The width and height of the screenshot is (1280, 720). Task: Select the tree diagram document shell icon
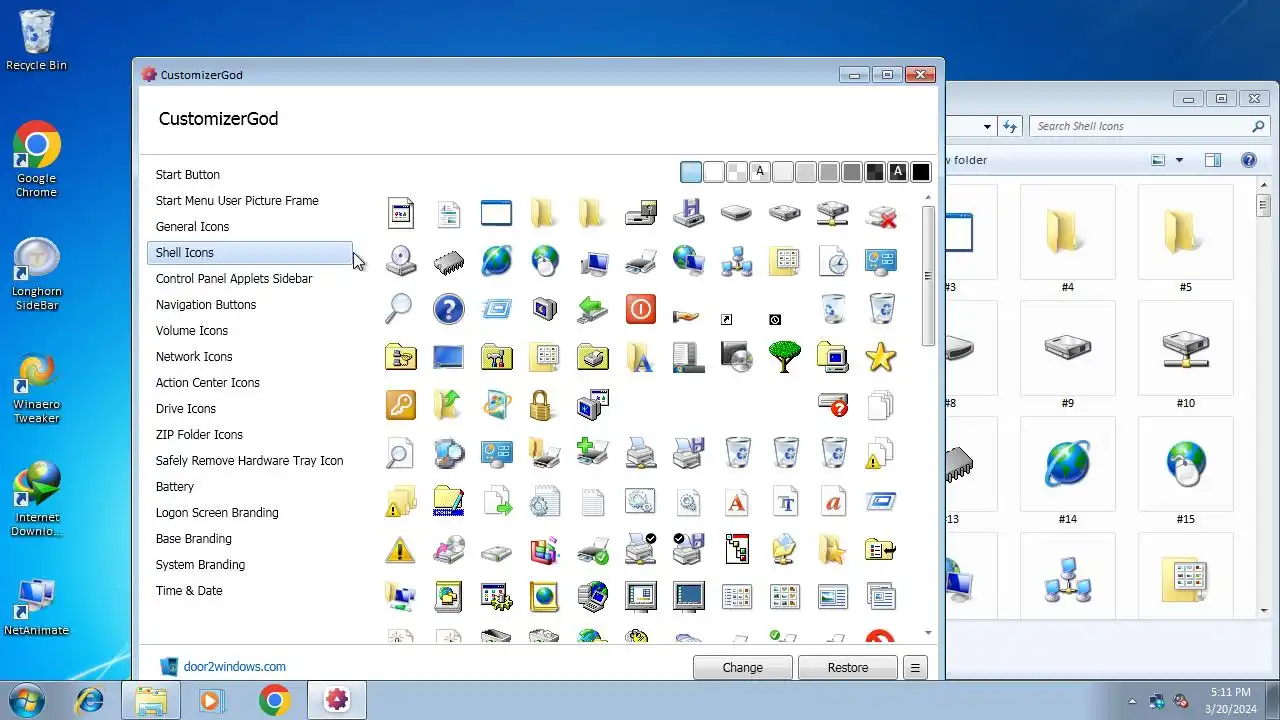736,549
